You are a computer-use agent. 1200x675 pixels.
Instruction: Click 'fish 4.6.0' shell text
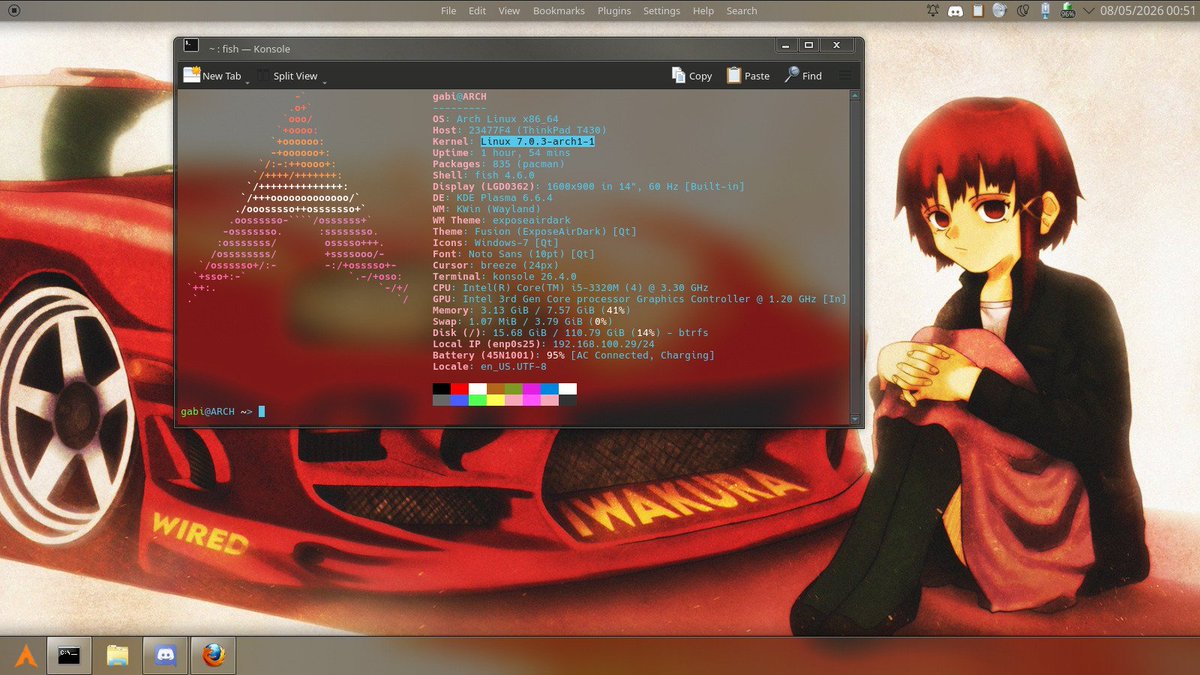click(504, 175)
